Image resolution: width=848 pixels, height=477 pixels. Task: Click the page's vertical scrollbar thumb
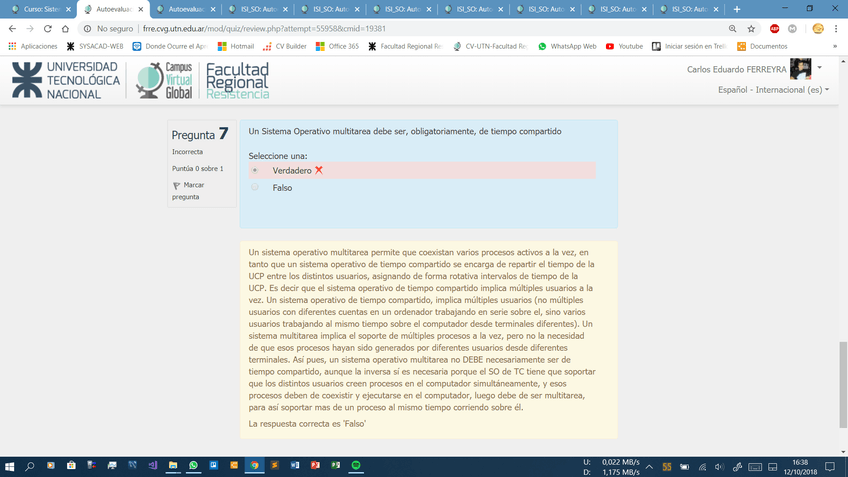tap(842, 370)
